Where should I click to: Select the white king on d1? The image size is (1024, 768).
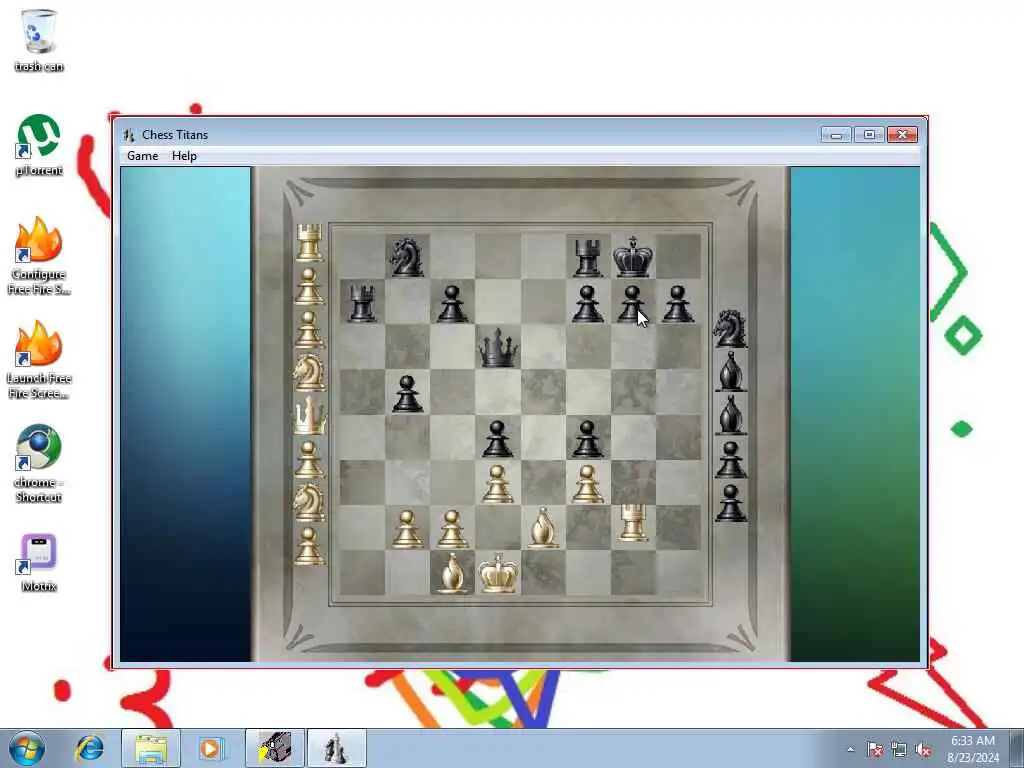498,573
